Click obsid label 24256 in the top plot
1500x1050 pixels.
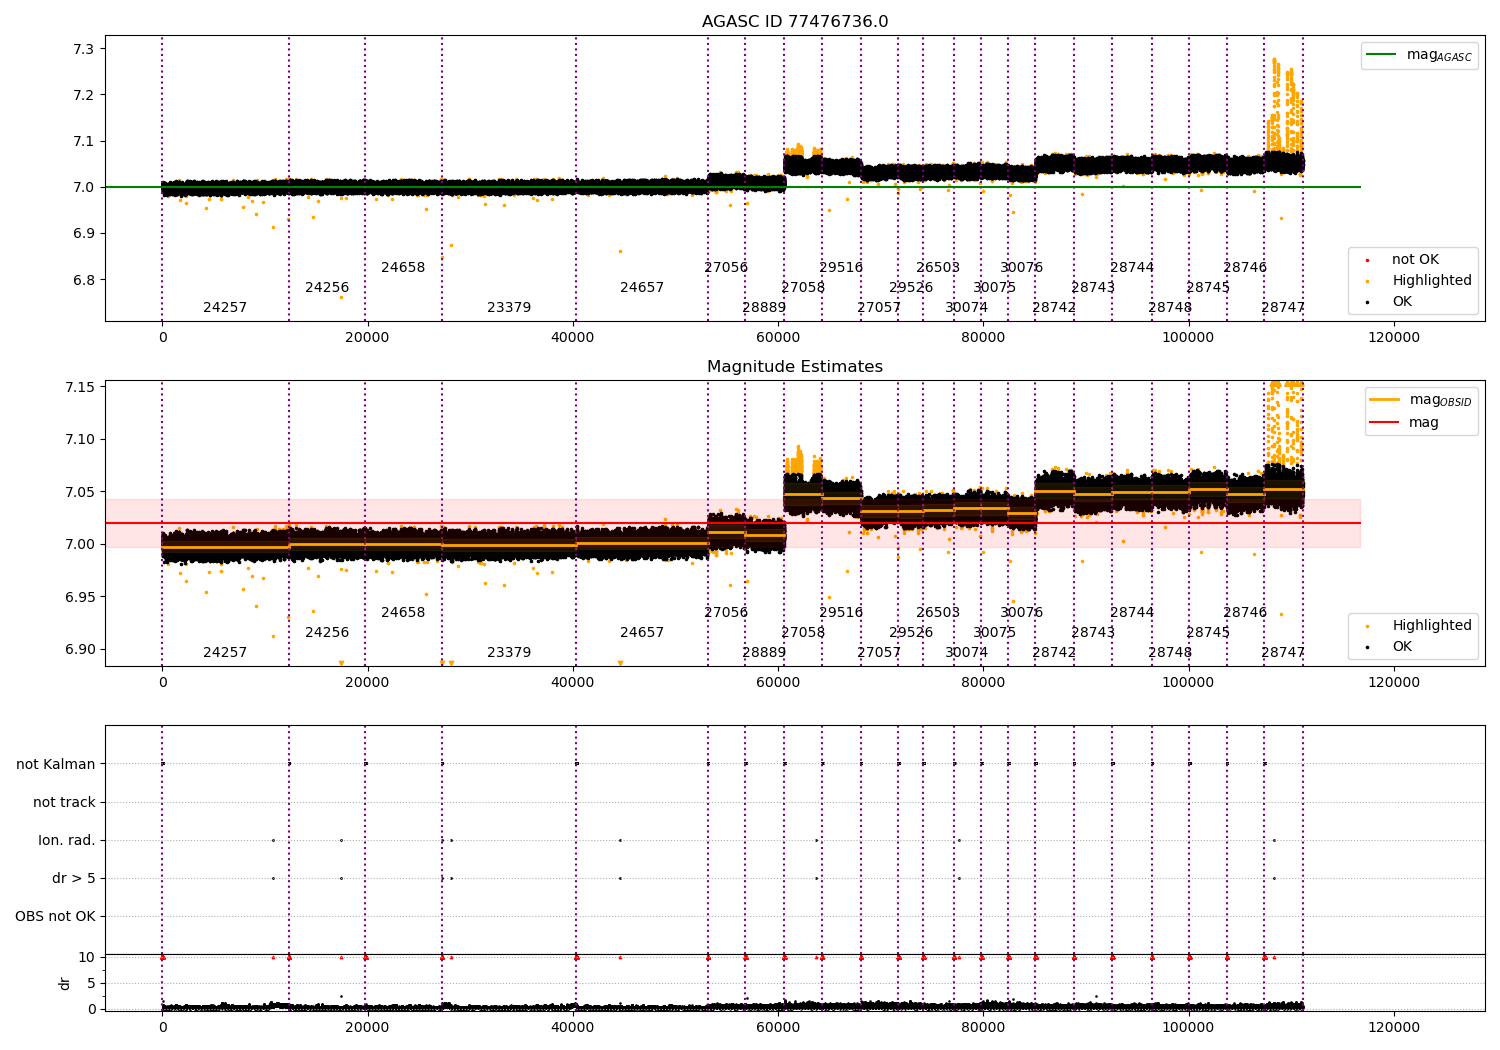click(x=327, y=288)
